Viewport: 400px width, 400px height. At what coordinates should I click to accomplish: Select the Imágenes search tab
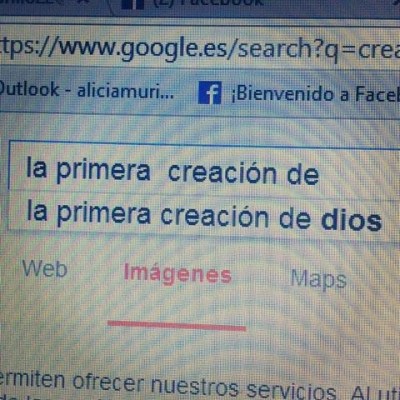[177, 274]
